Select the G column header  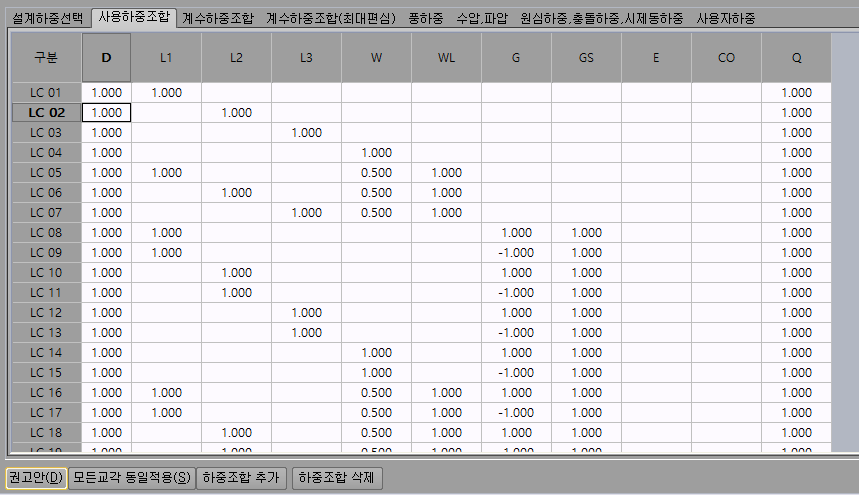tap(516, 57)
